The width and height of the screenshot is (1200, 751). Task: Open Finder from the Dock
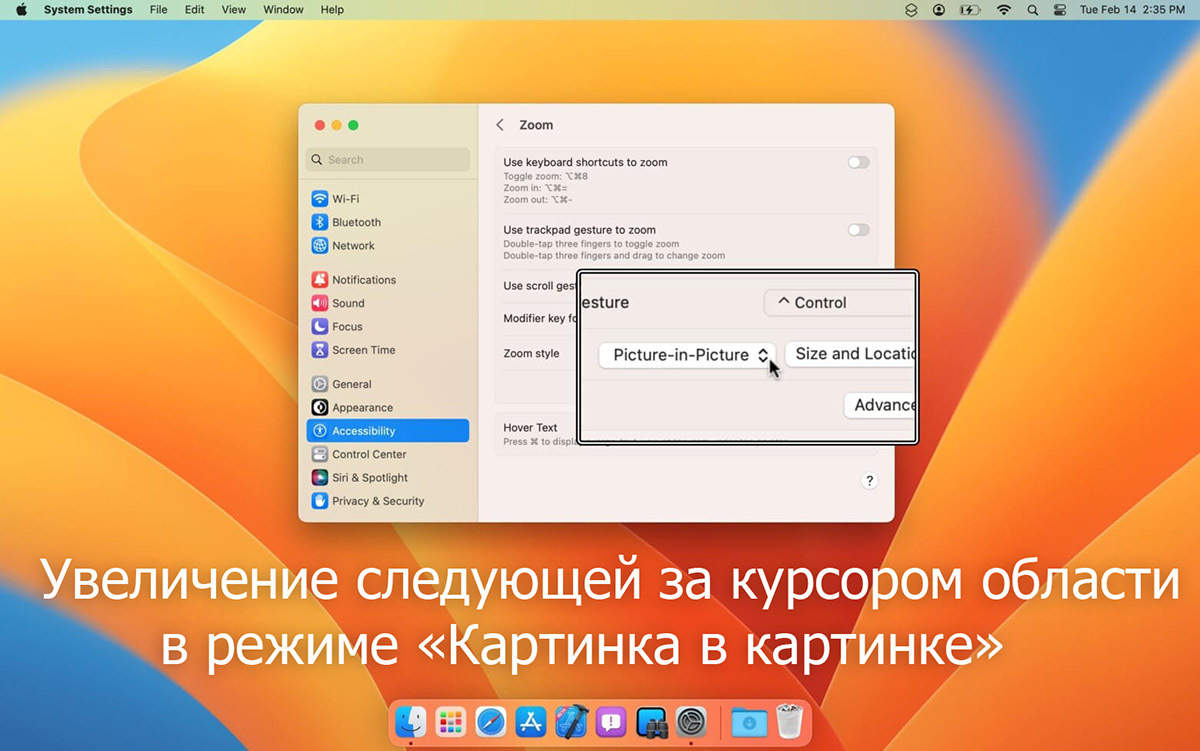coord(411,720)
